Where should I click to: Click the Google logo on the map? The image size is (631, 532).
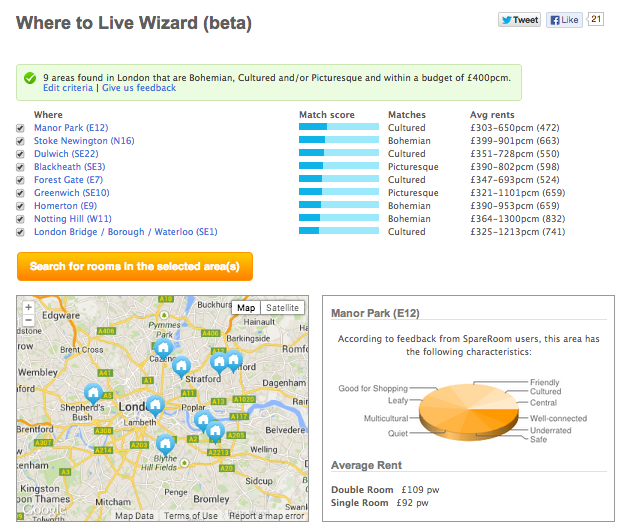(x=43, y=509)
